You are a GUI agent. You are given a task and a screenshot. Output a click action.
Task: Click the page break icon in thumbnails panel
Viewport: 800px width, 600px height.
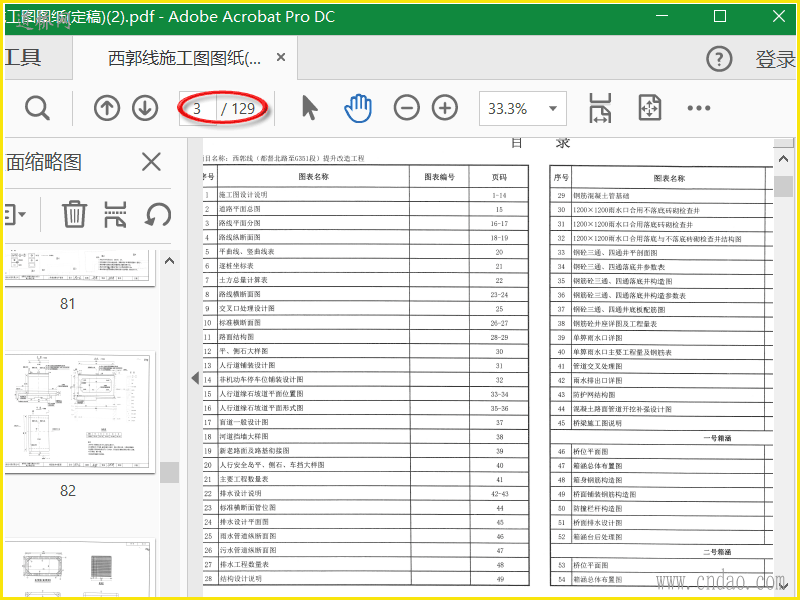point(115,214)
